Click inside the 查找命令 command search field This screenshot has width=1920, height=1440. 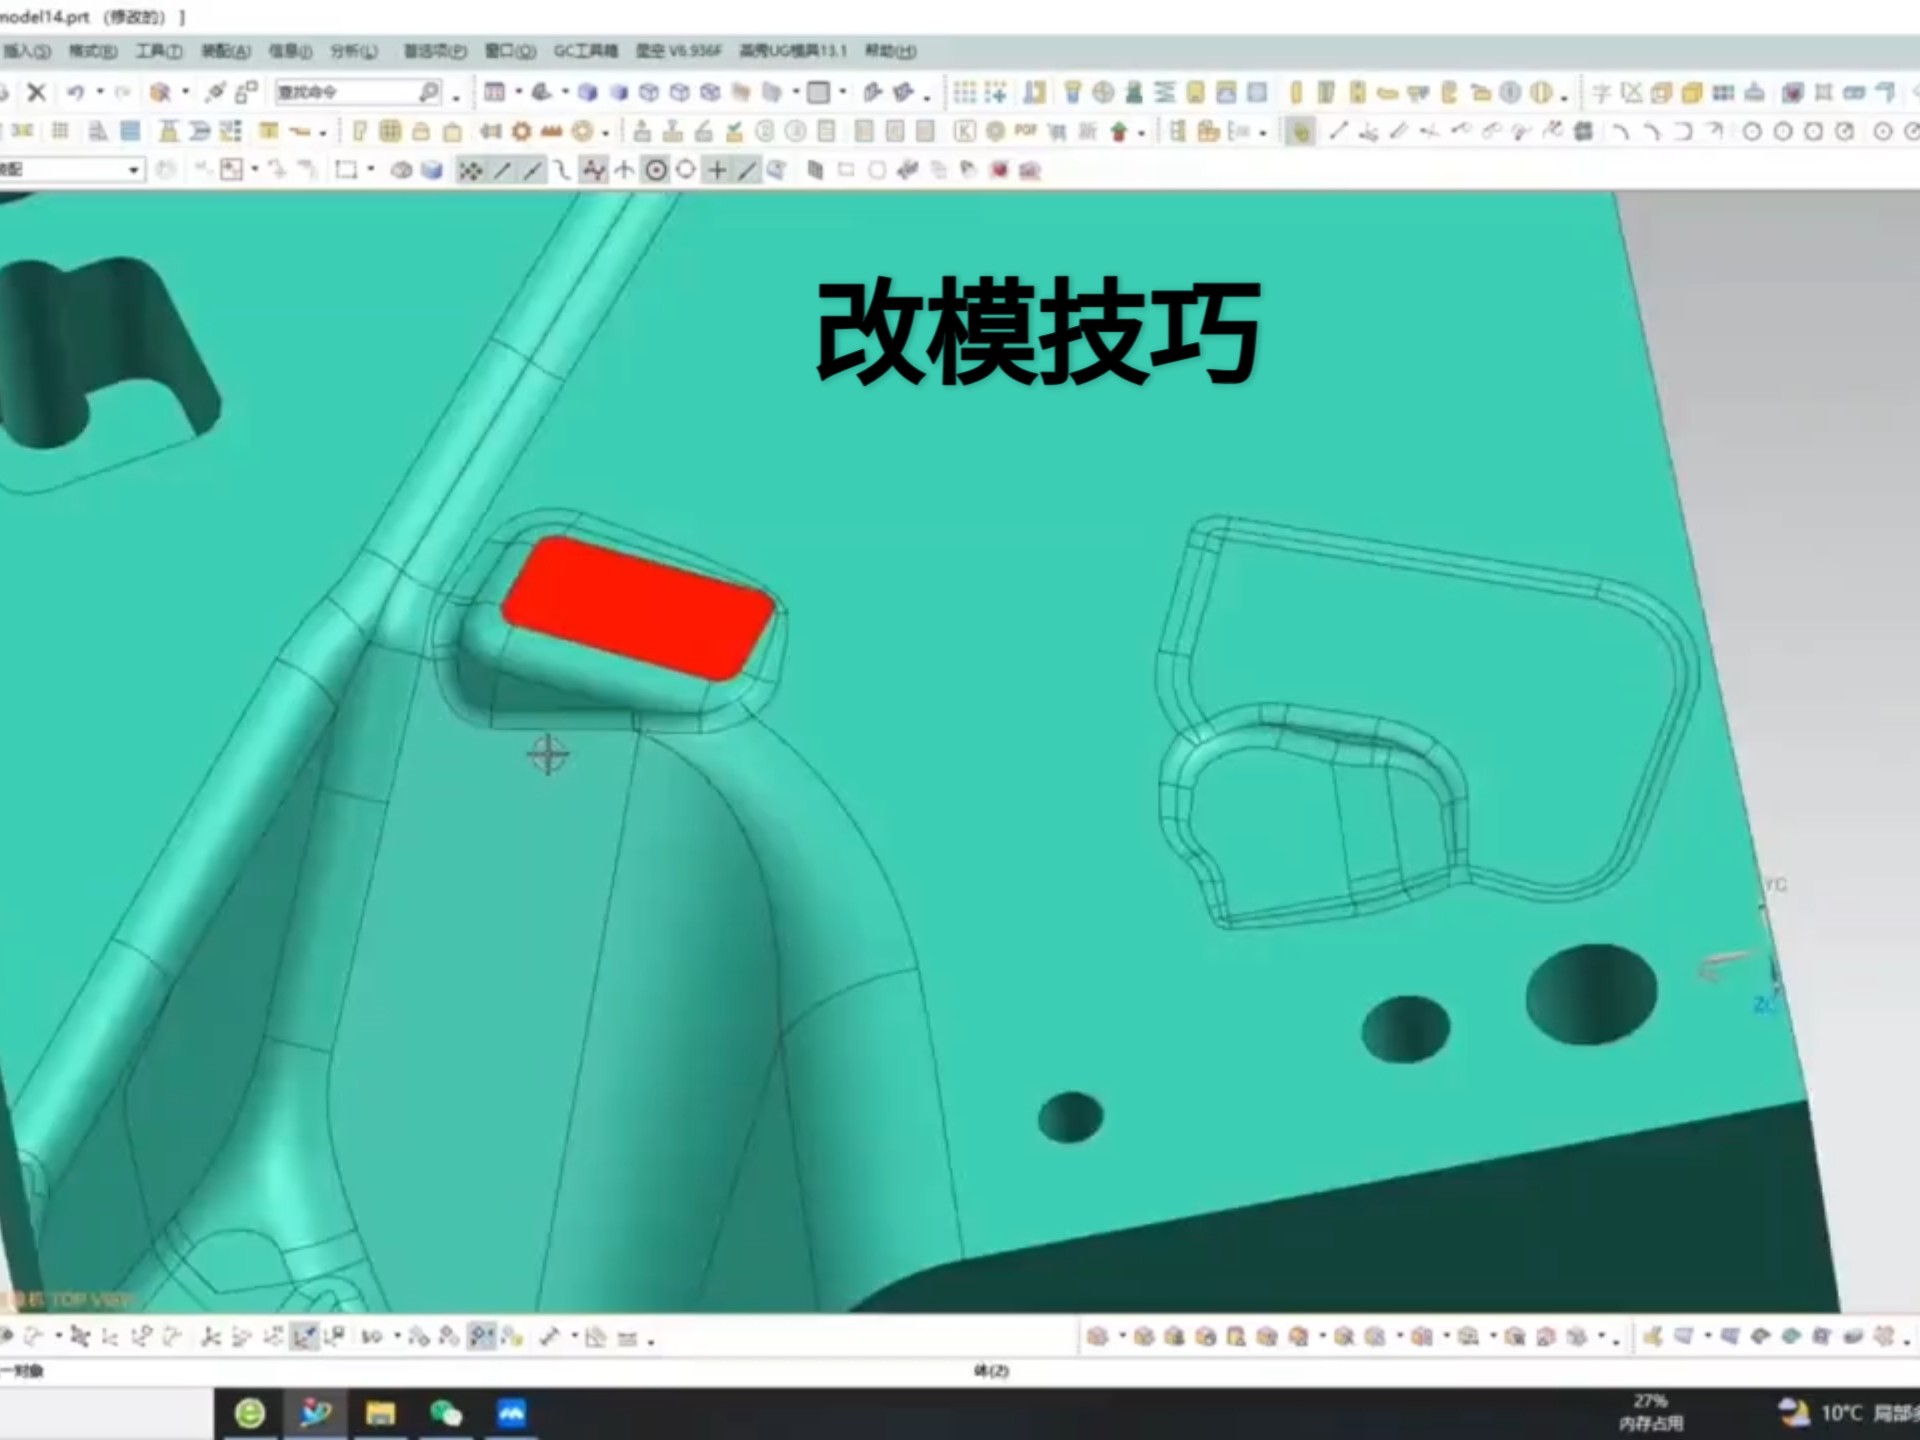tap(350, 92)
